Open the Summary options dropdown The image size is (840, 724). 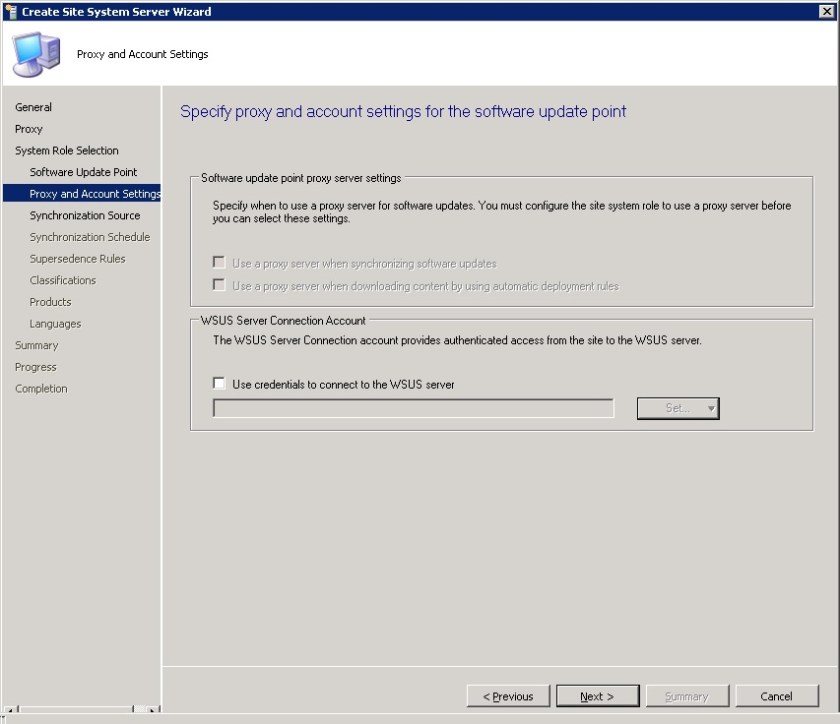[x=687, y=696]
